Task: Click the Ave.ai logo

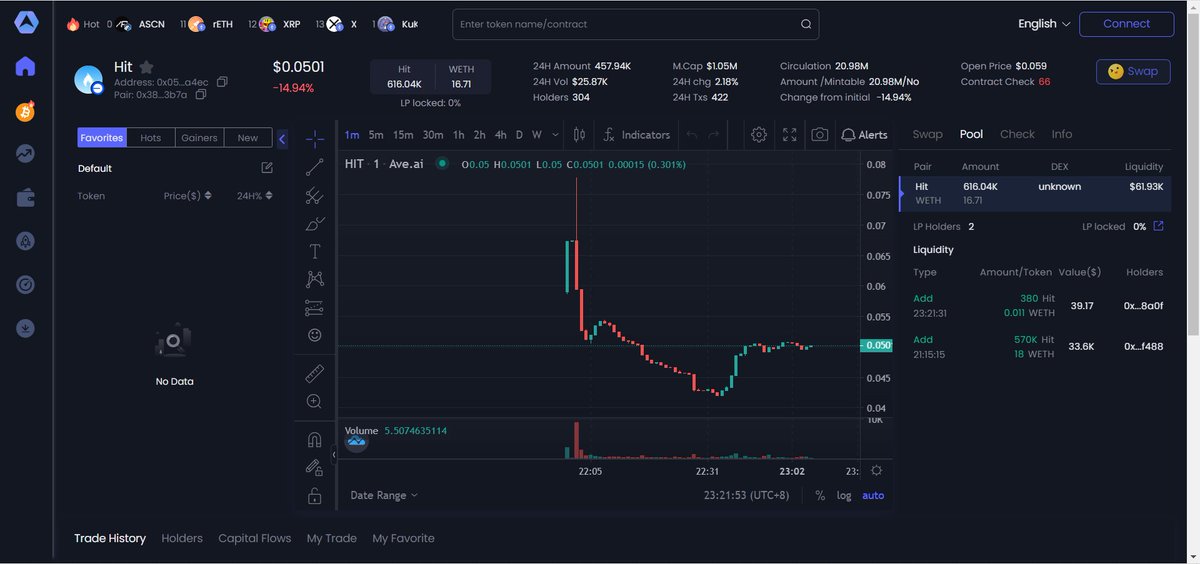Action: 25,24
